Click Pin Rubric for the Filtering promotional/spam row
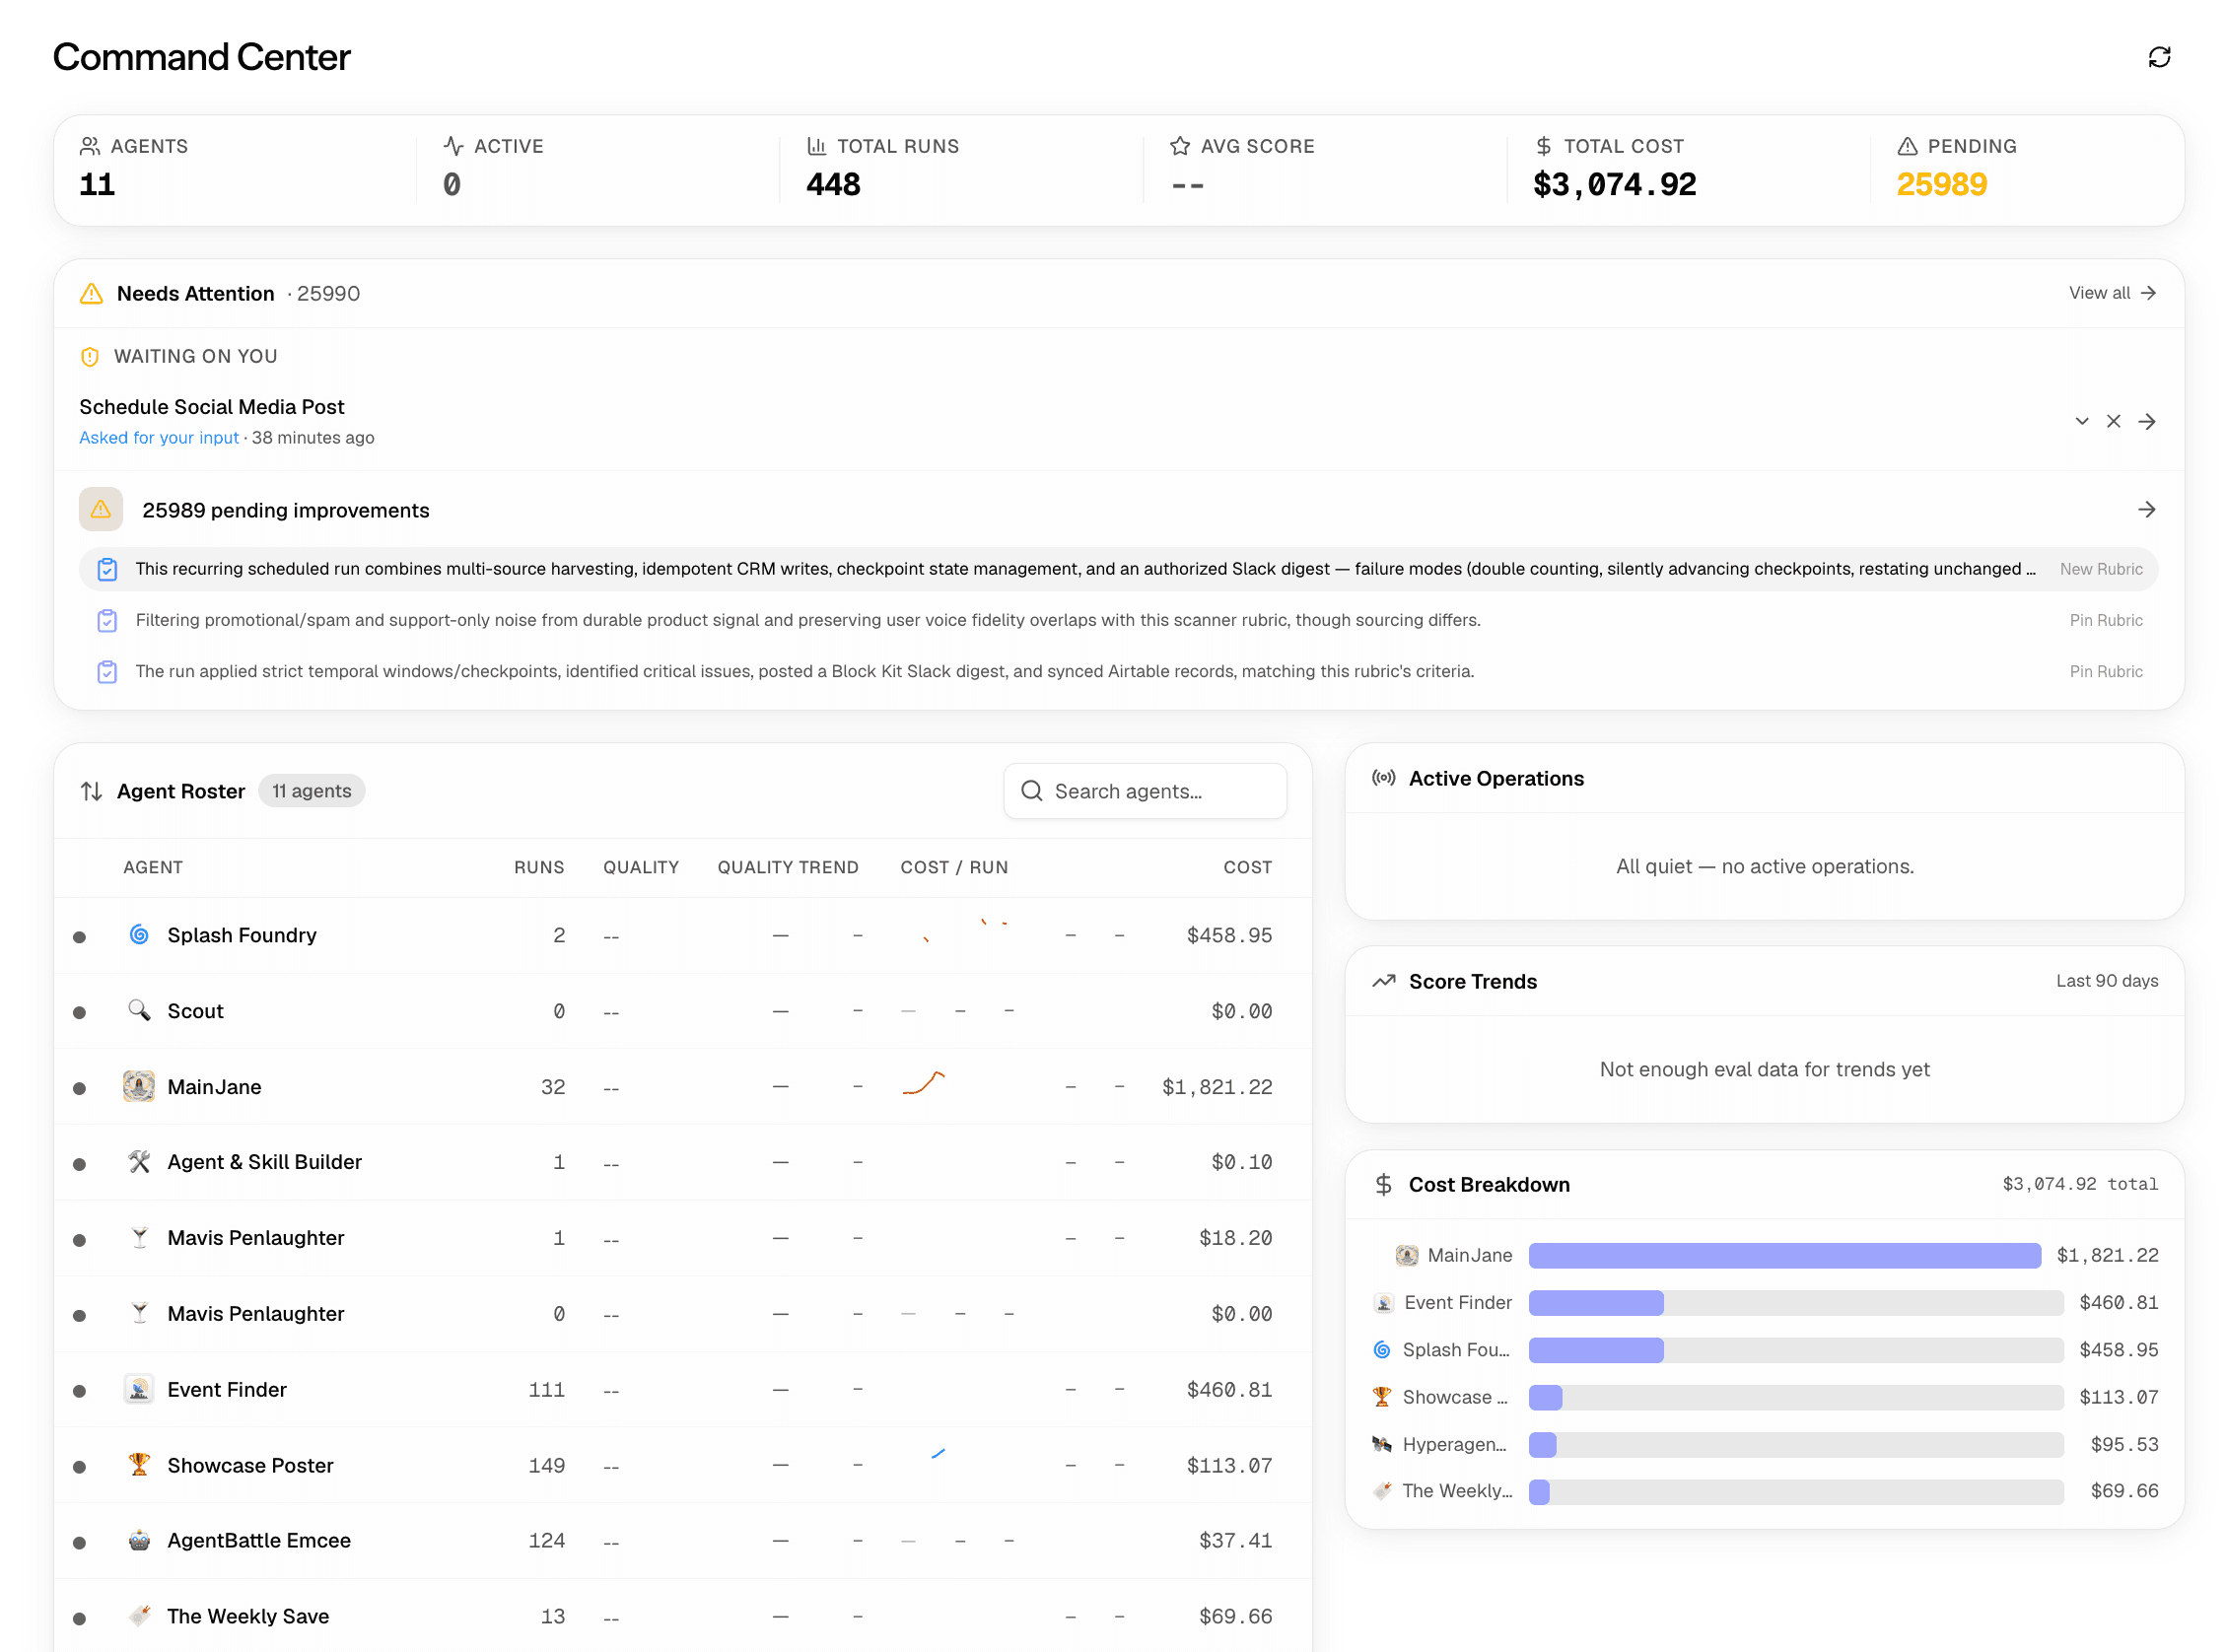Image resolution: width=2226 pixels, height=1652 pixels. [x=2105, y=620]
